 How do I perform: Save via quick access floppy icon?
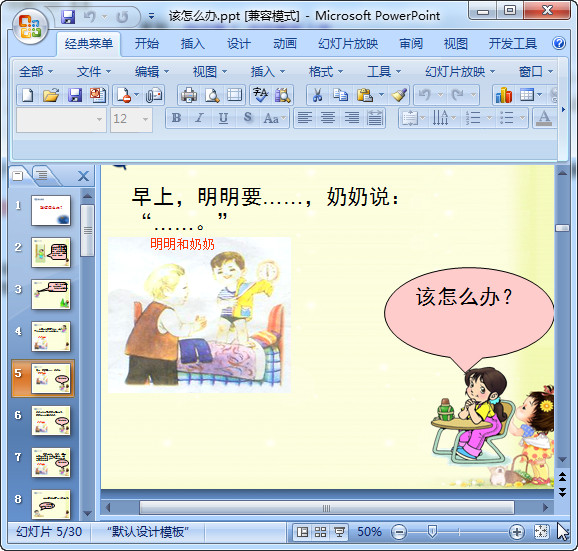coord(68,17)
